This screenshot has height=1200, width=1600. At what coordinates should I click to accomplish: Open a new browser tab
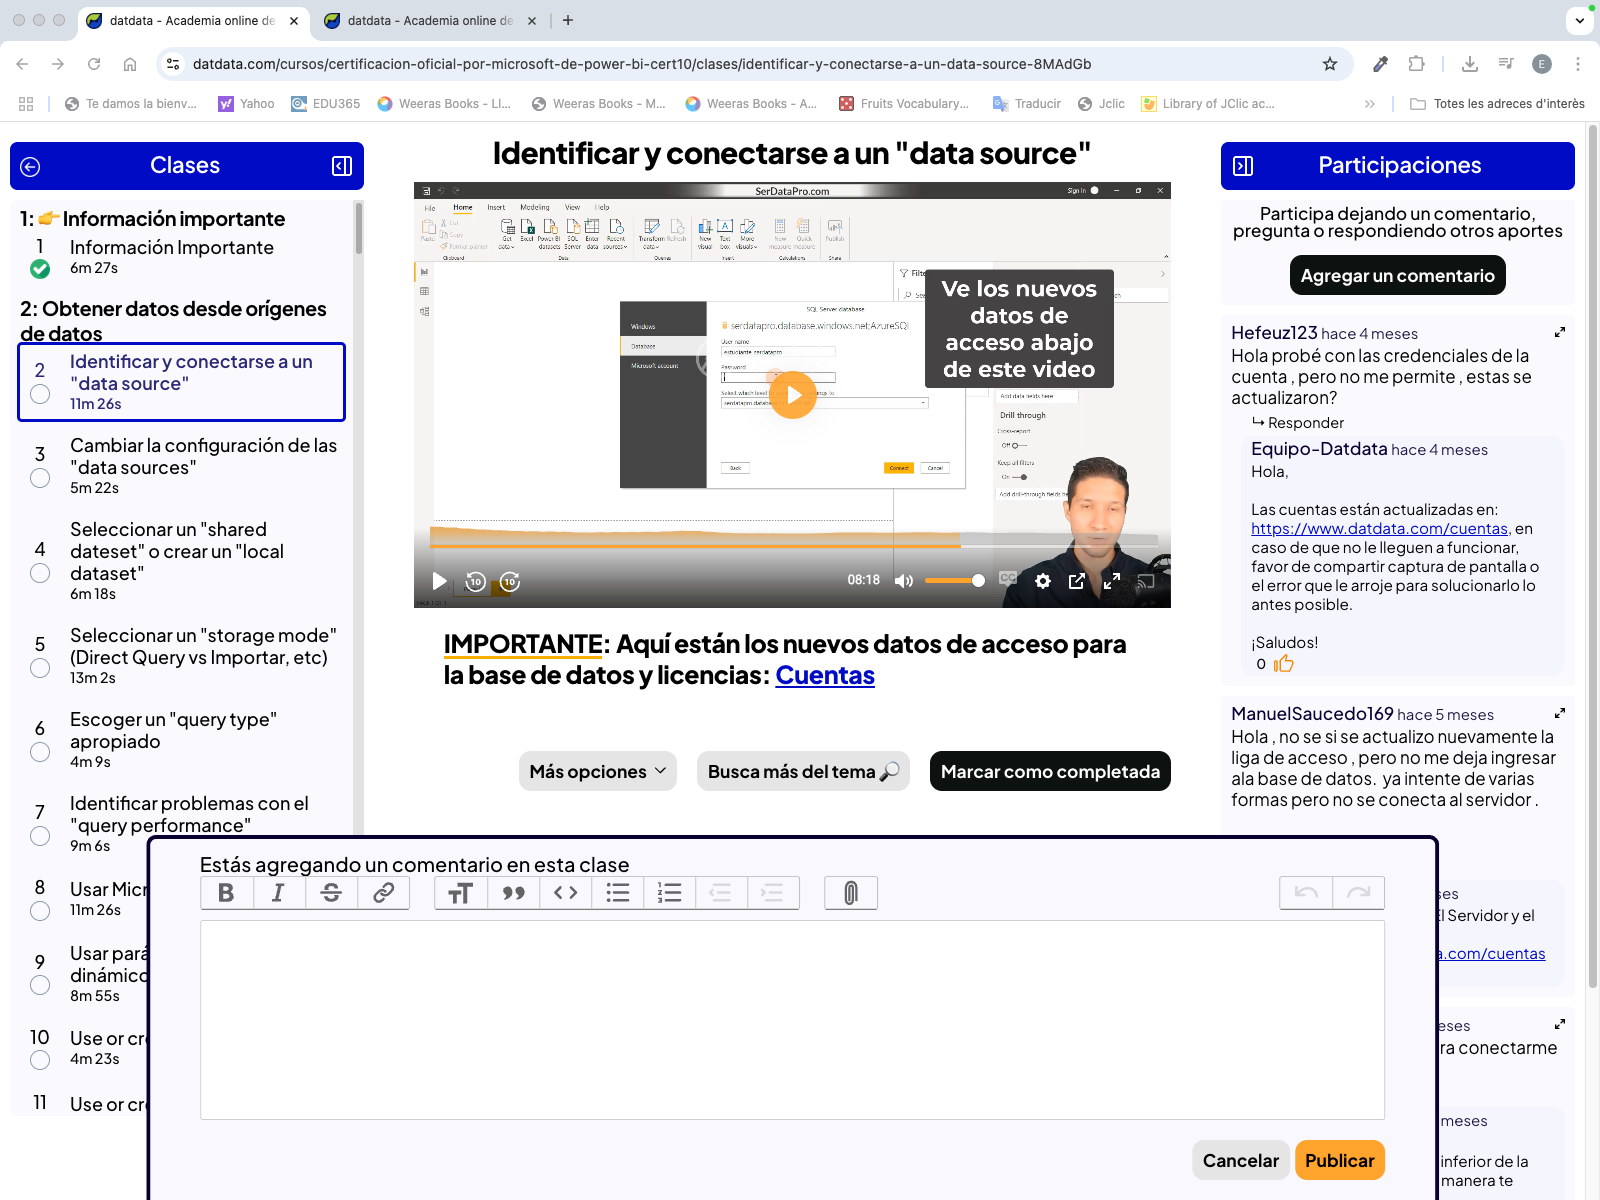568,20
